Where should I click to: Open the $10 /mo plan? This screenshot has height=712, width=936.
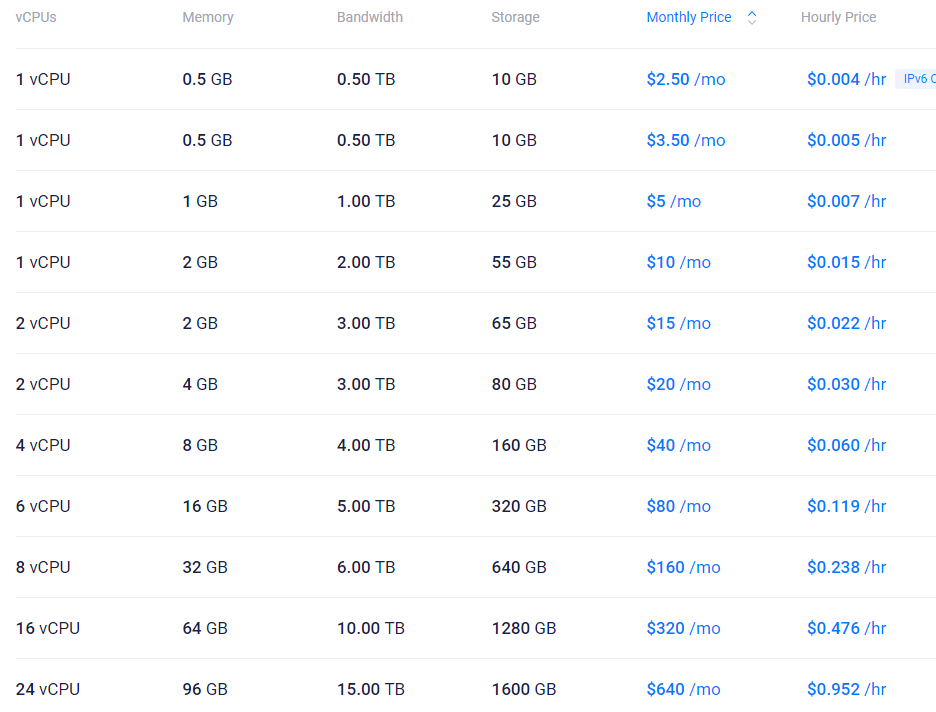click(x=678, y=262)
